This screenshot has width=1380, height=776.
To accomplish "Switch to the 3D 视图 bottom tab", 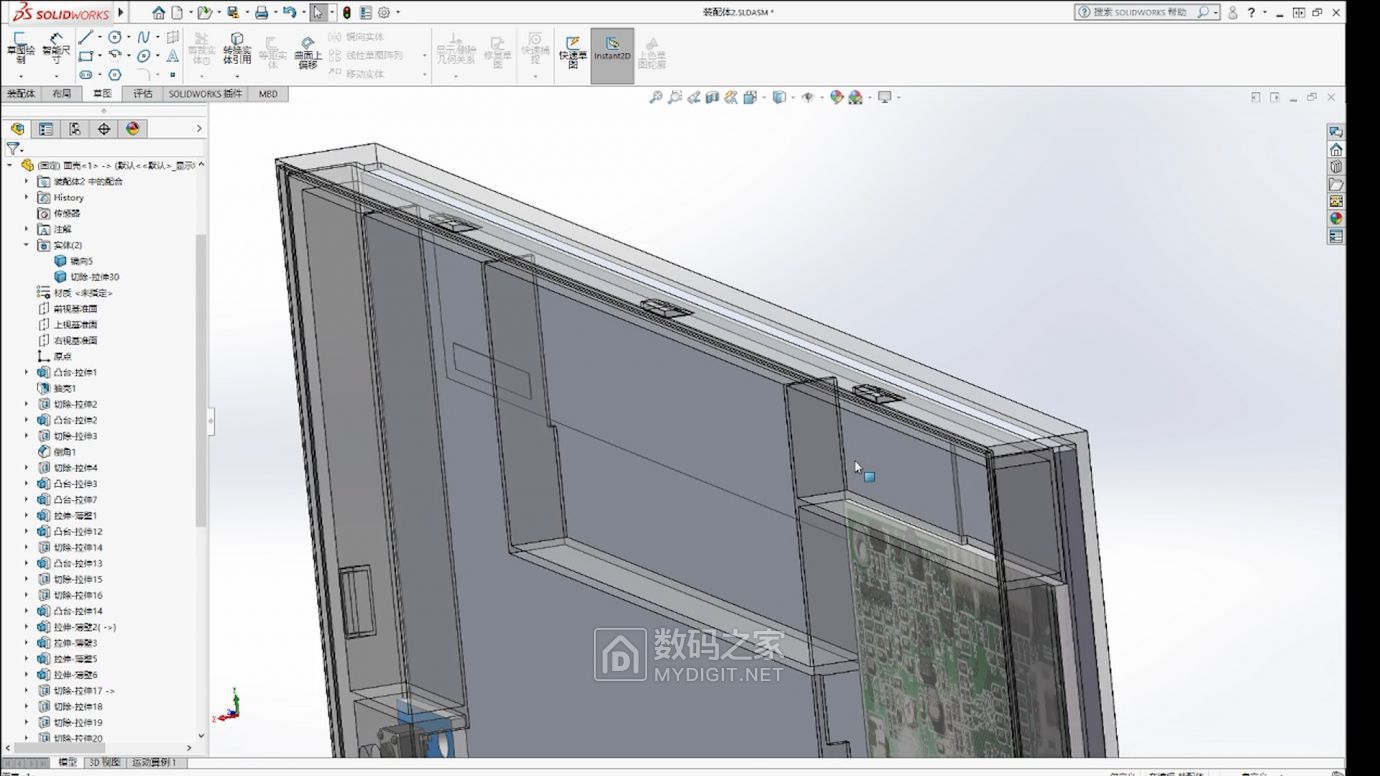I will click(x=103, y=762).
